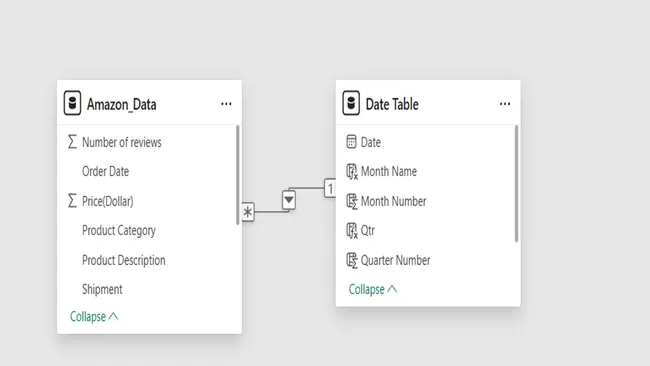Collapse the Date Table fields
Screen dimensions: 650x366
373,289
